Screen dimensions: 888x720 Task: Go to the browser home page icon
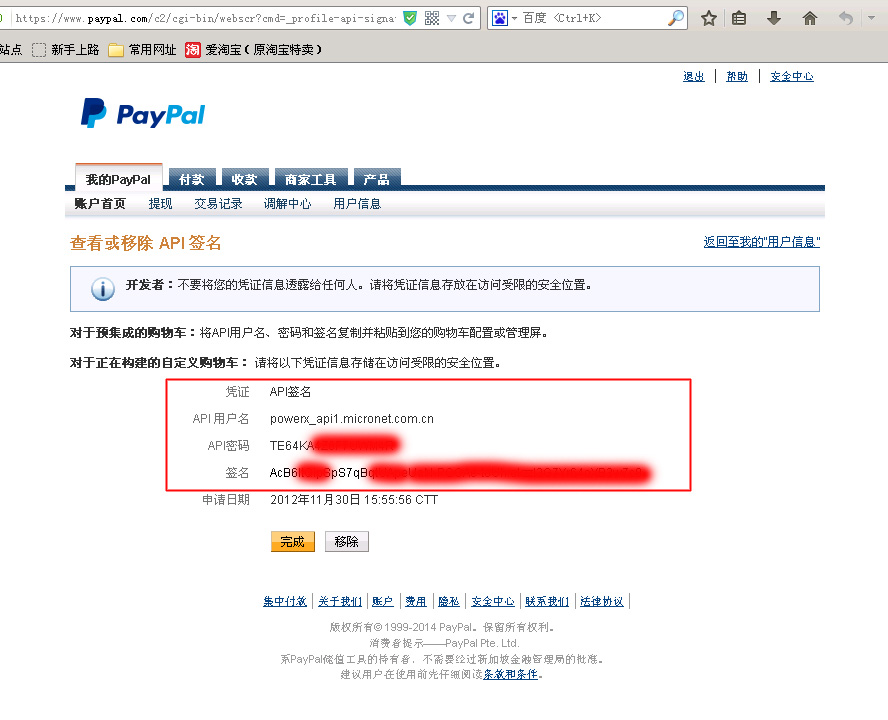coord(810,19)
